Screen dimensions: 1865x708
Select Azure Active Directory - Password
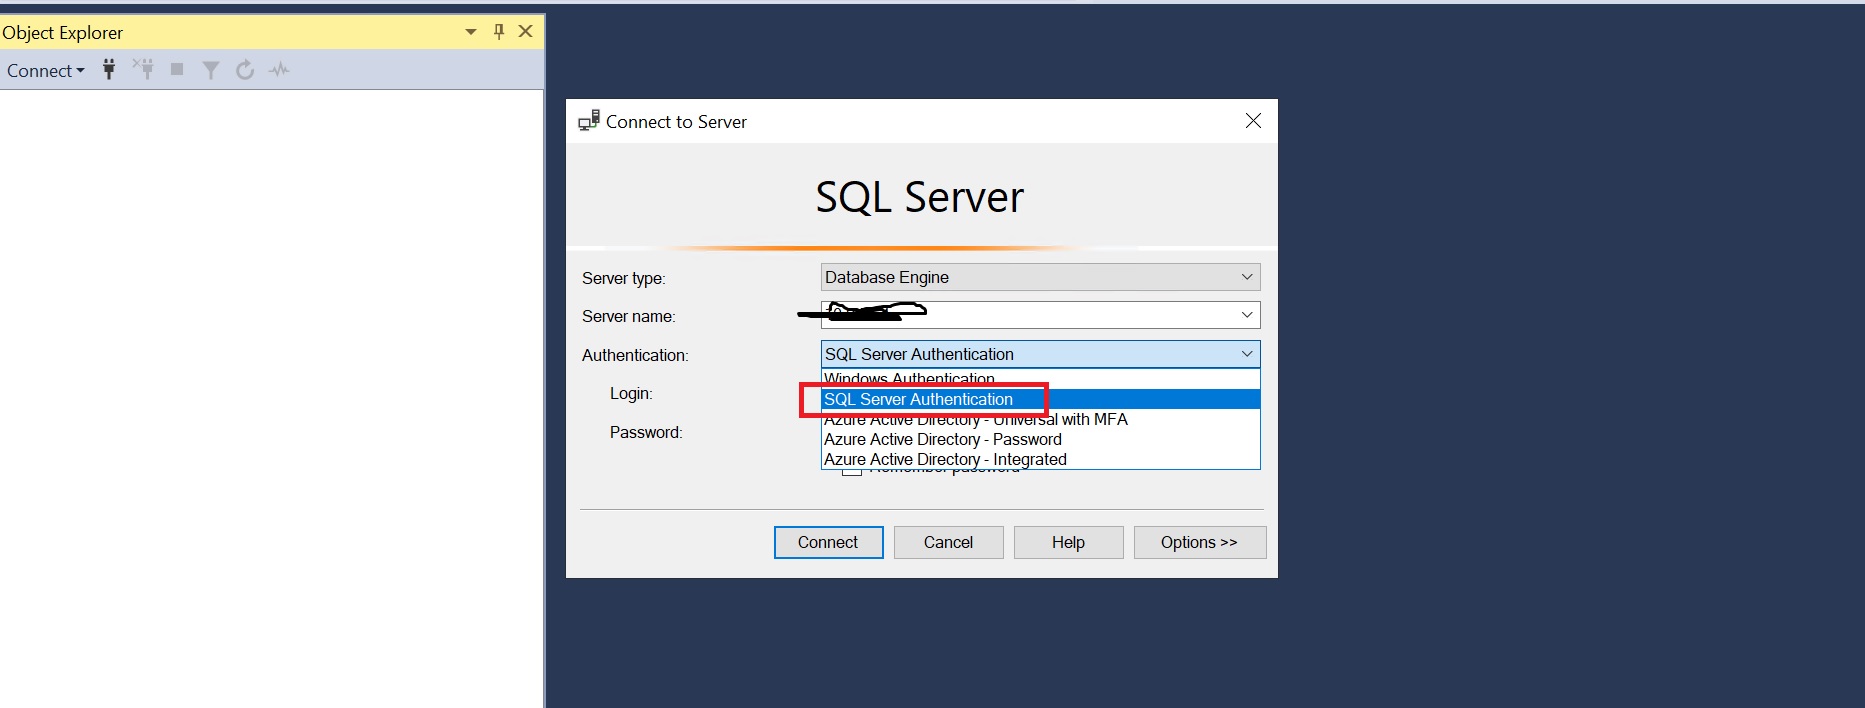pyautogui.click(x=1040, y=439)
